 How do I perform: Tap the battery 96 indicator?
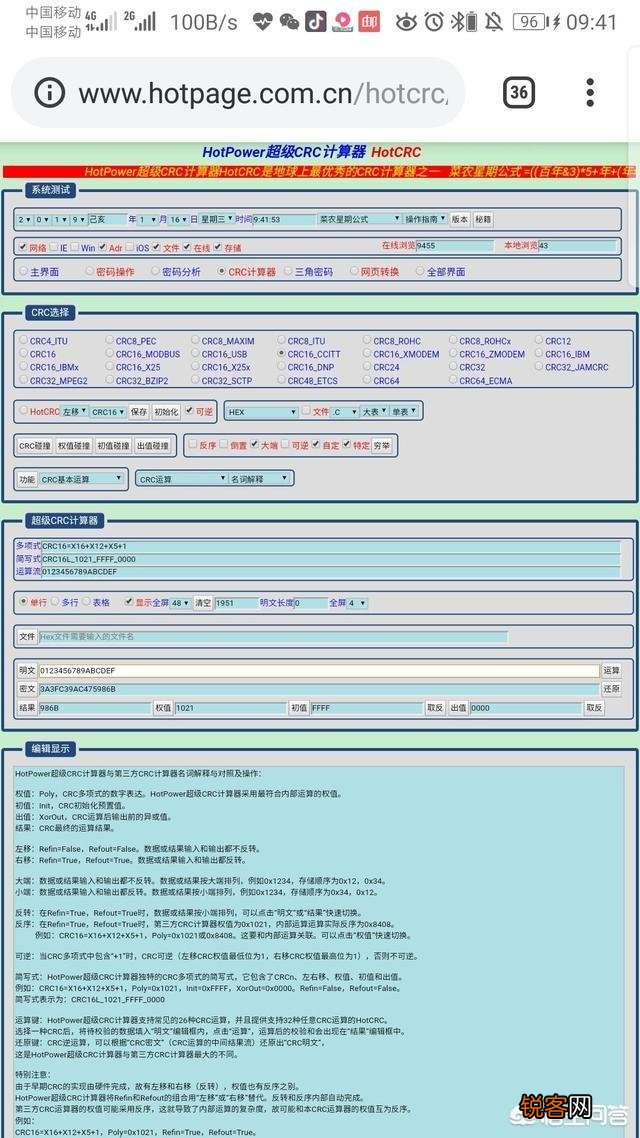[x=530, y=22]
